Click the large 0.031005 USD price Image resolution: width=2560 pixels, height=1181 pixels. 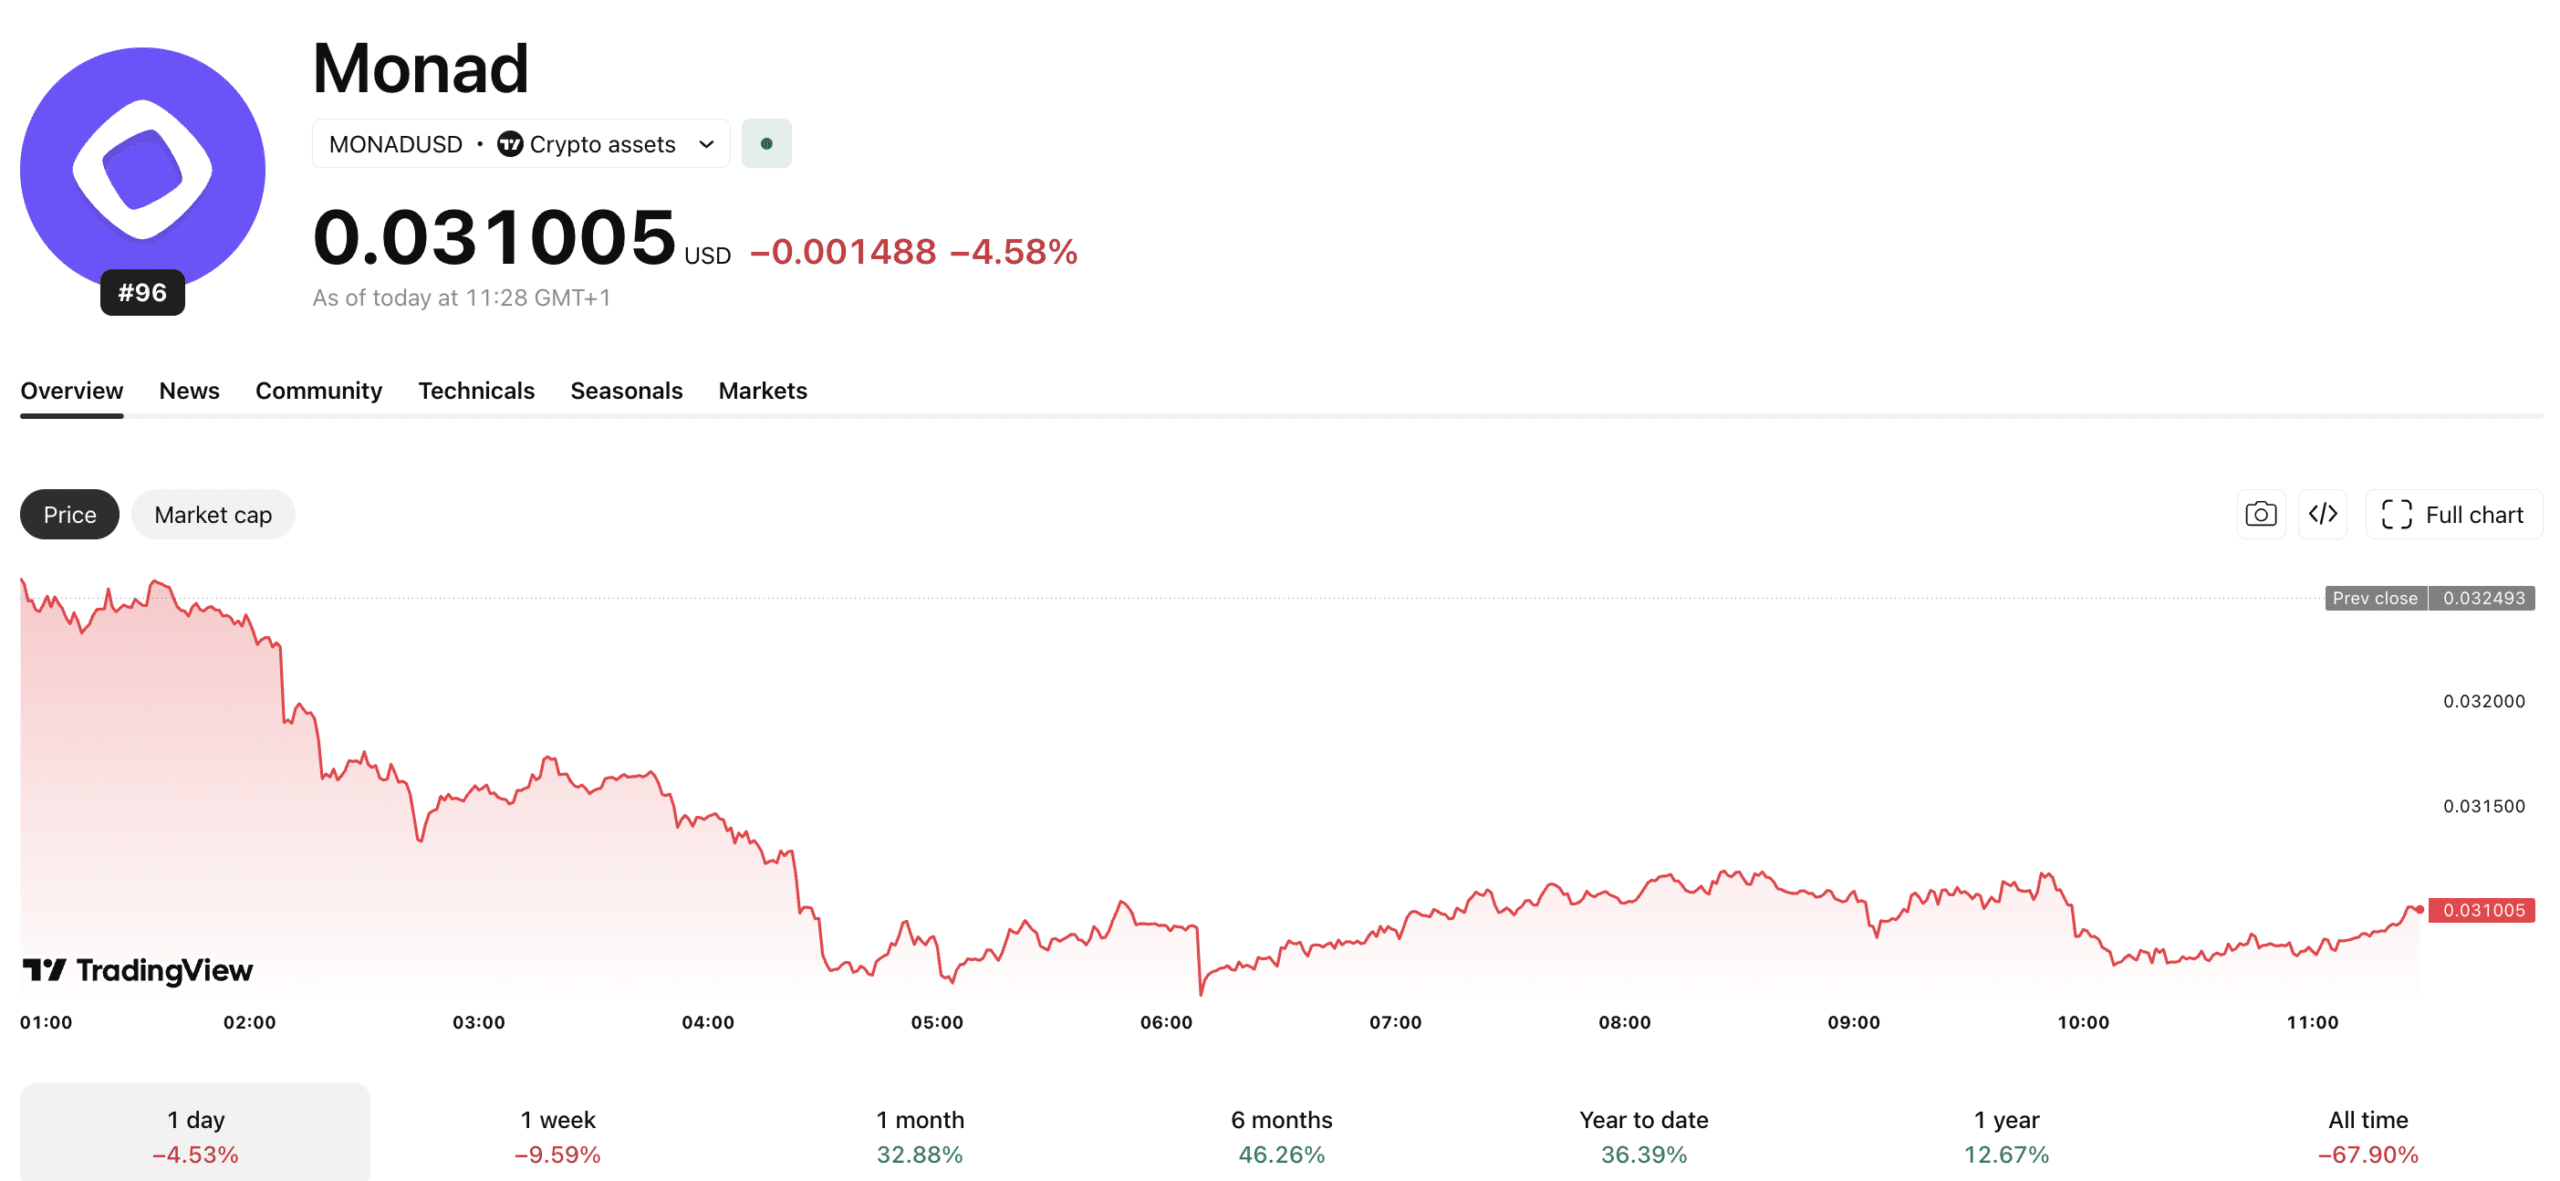(x=521, y=238)
